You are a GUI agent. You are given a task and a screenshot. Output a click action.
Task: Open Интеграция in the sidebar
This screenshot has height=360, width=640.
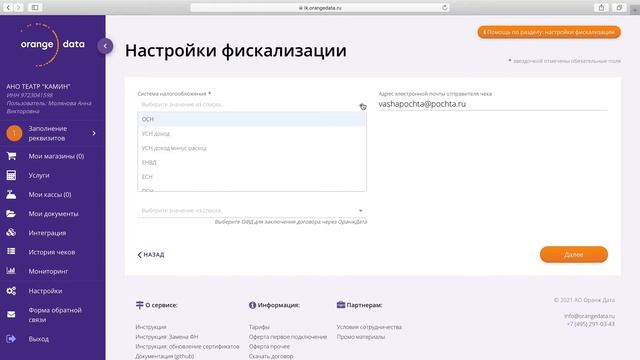(x=47, y=233)
